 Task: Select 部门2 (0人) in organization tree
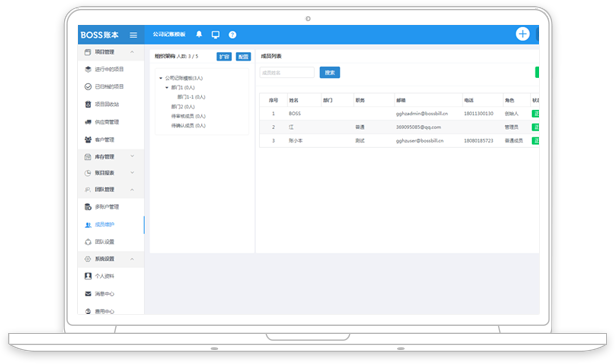coord(183,107)
